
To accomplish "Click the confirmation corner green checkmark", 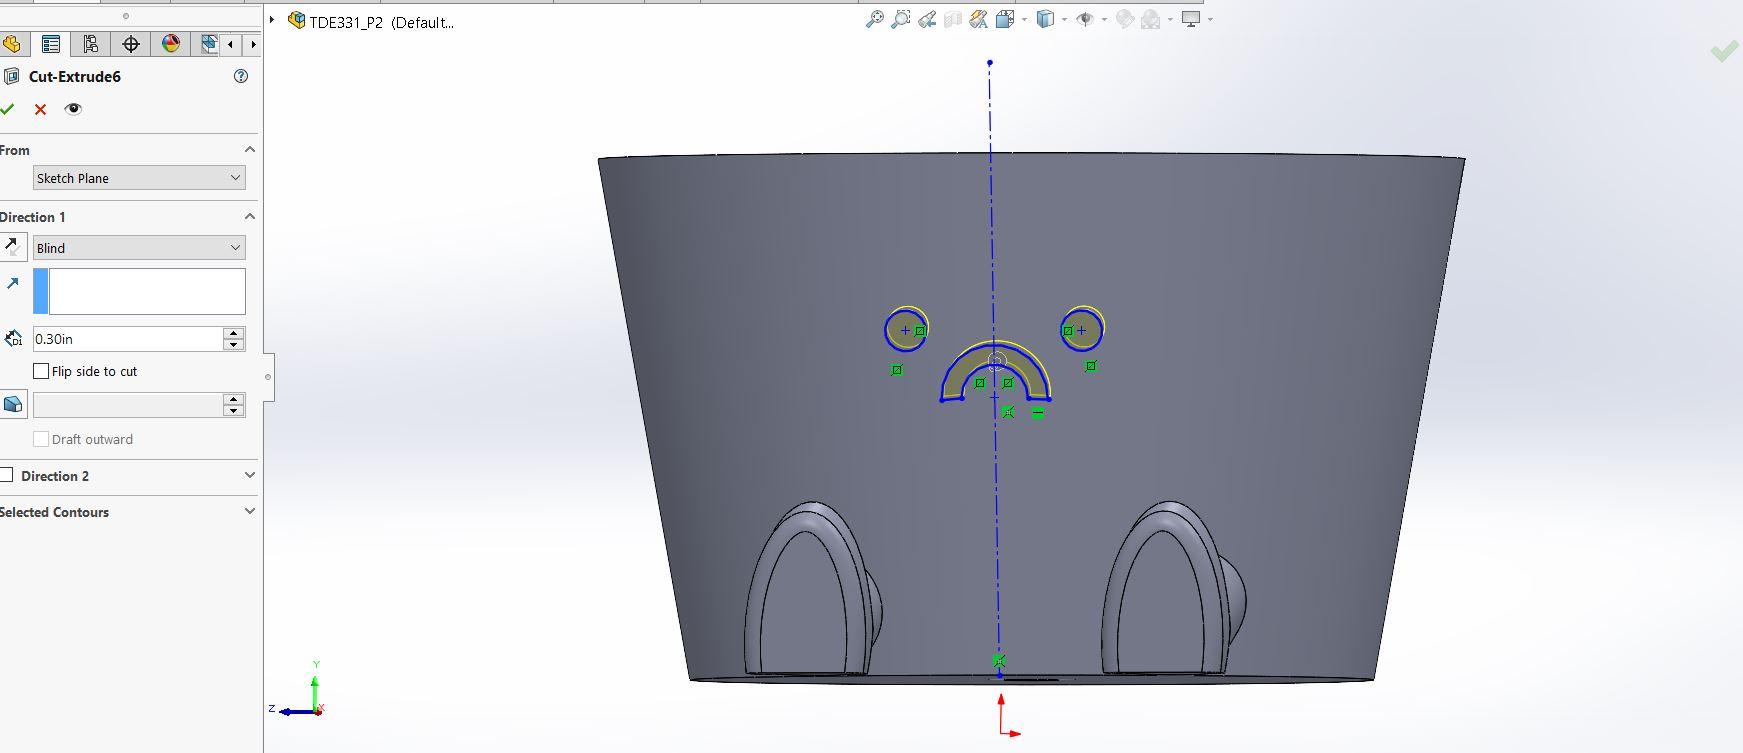I will (x=1723, y=51).
